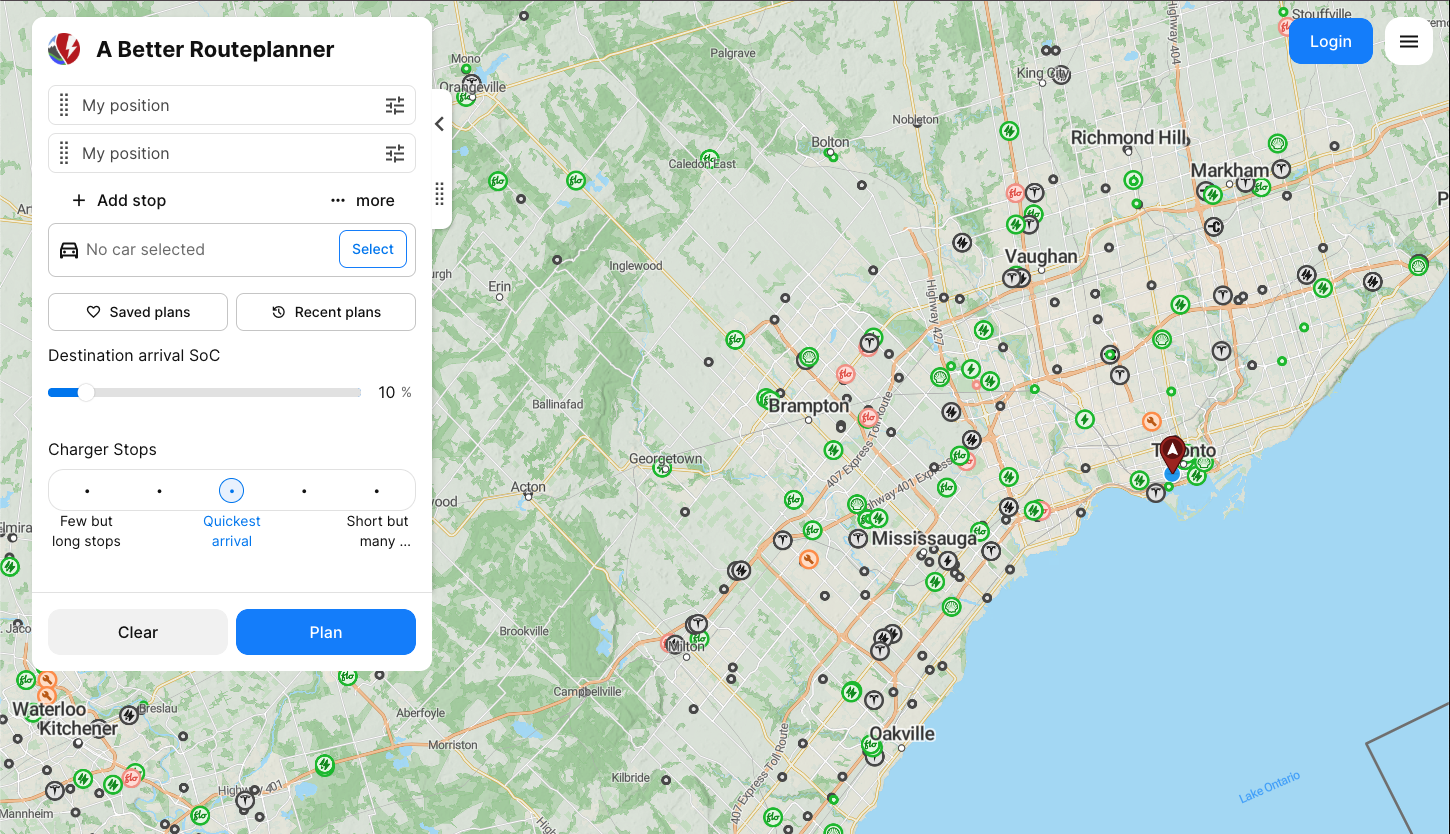Viewport: 1450px width, 834px height.
Task: Select Shell charger at far east map edge
Action: click(1418, 265)
